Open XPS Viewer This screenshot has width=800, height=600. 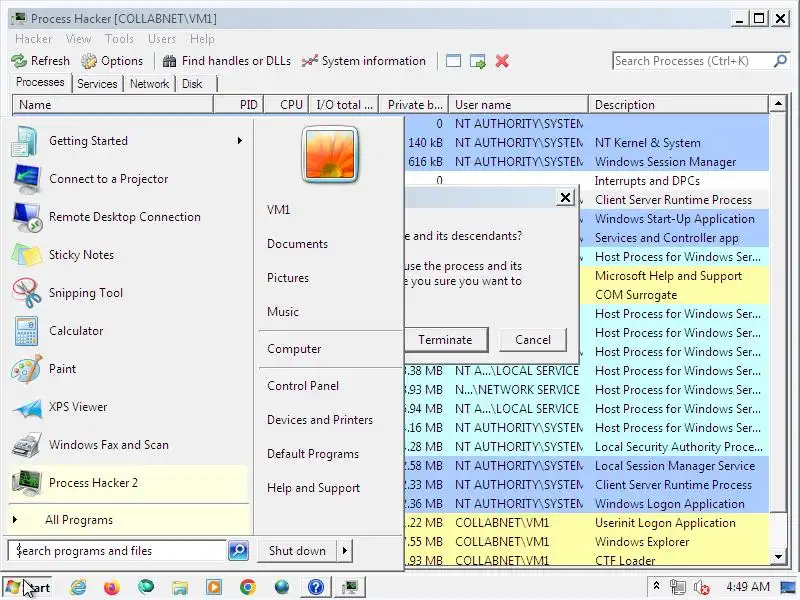point(128,407)
